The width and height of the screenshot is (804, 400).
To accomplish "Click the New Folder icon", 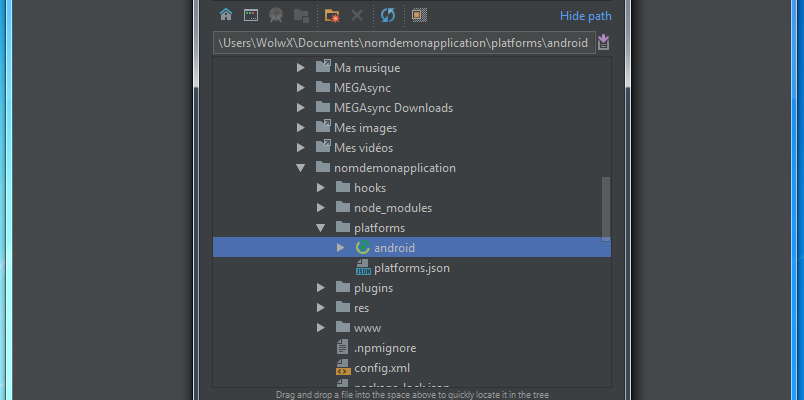I will pyautogui.click(x=332, y=15).
